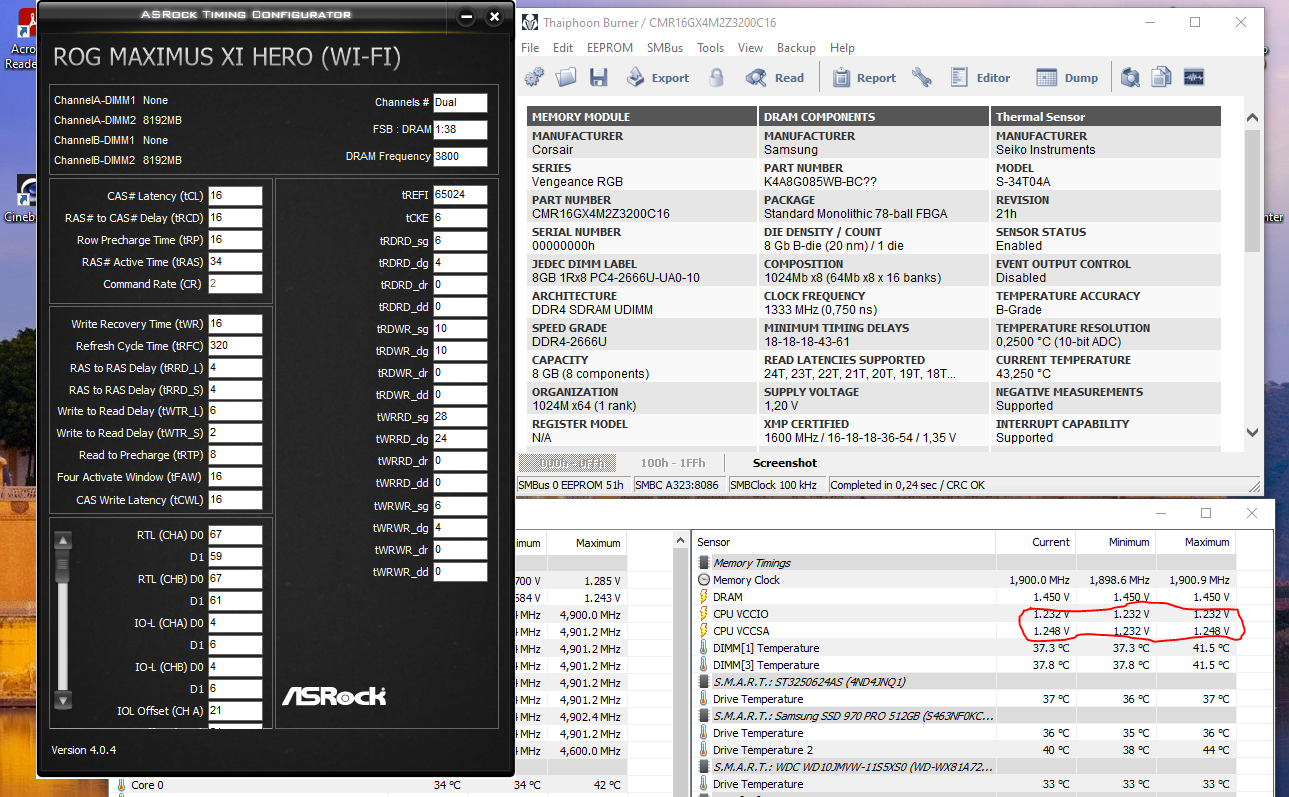This screenshot has height=797, width=1289.
Task: Click the Sensor column header
Action: point(843,542)
